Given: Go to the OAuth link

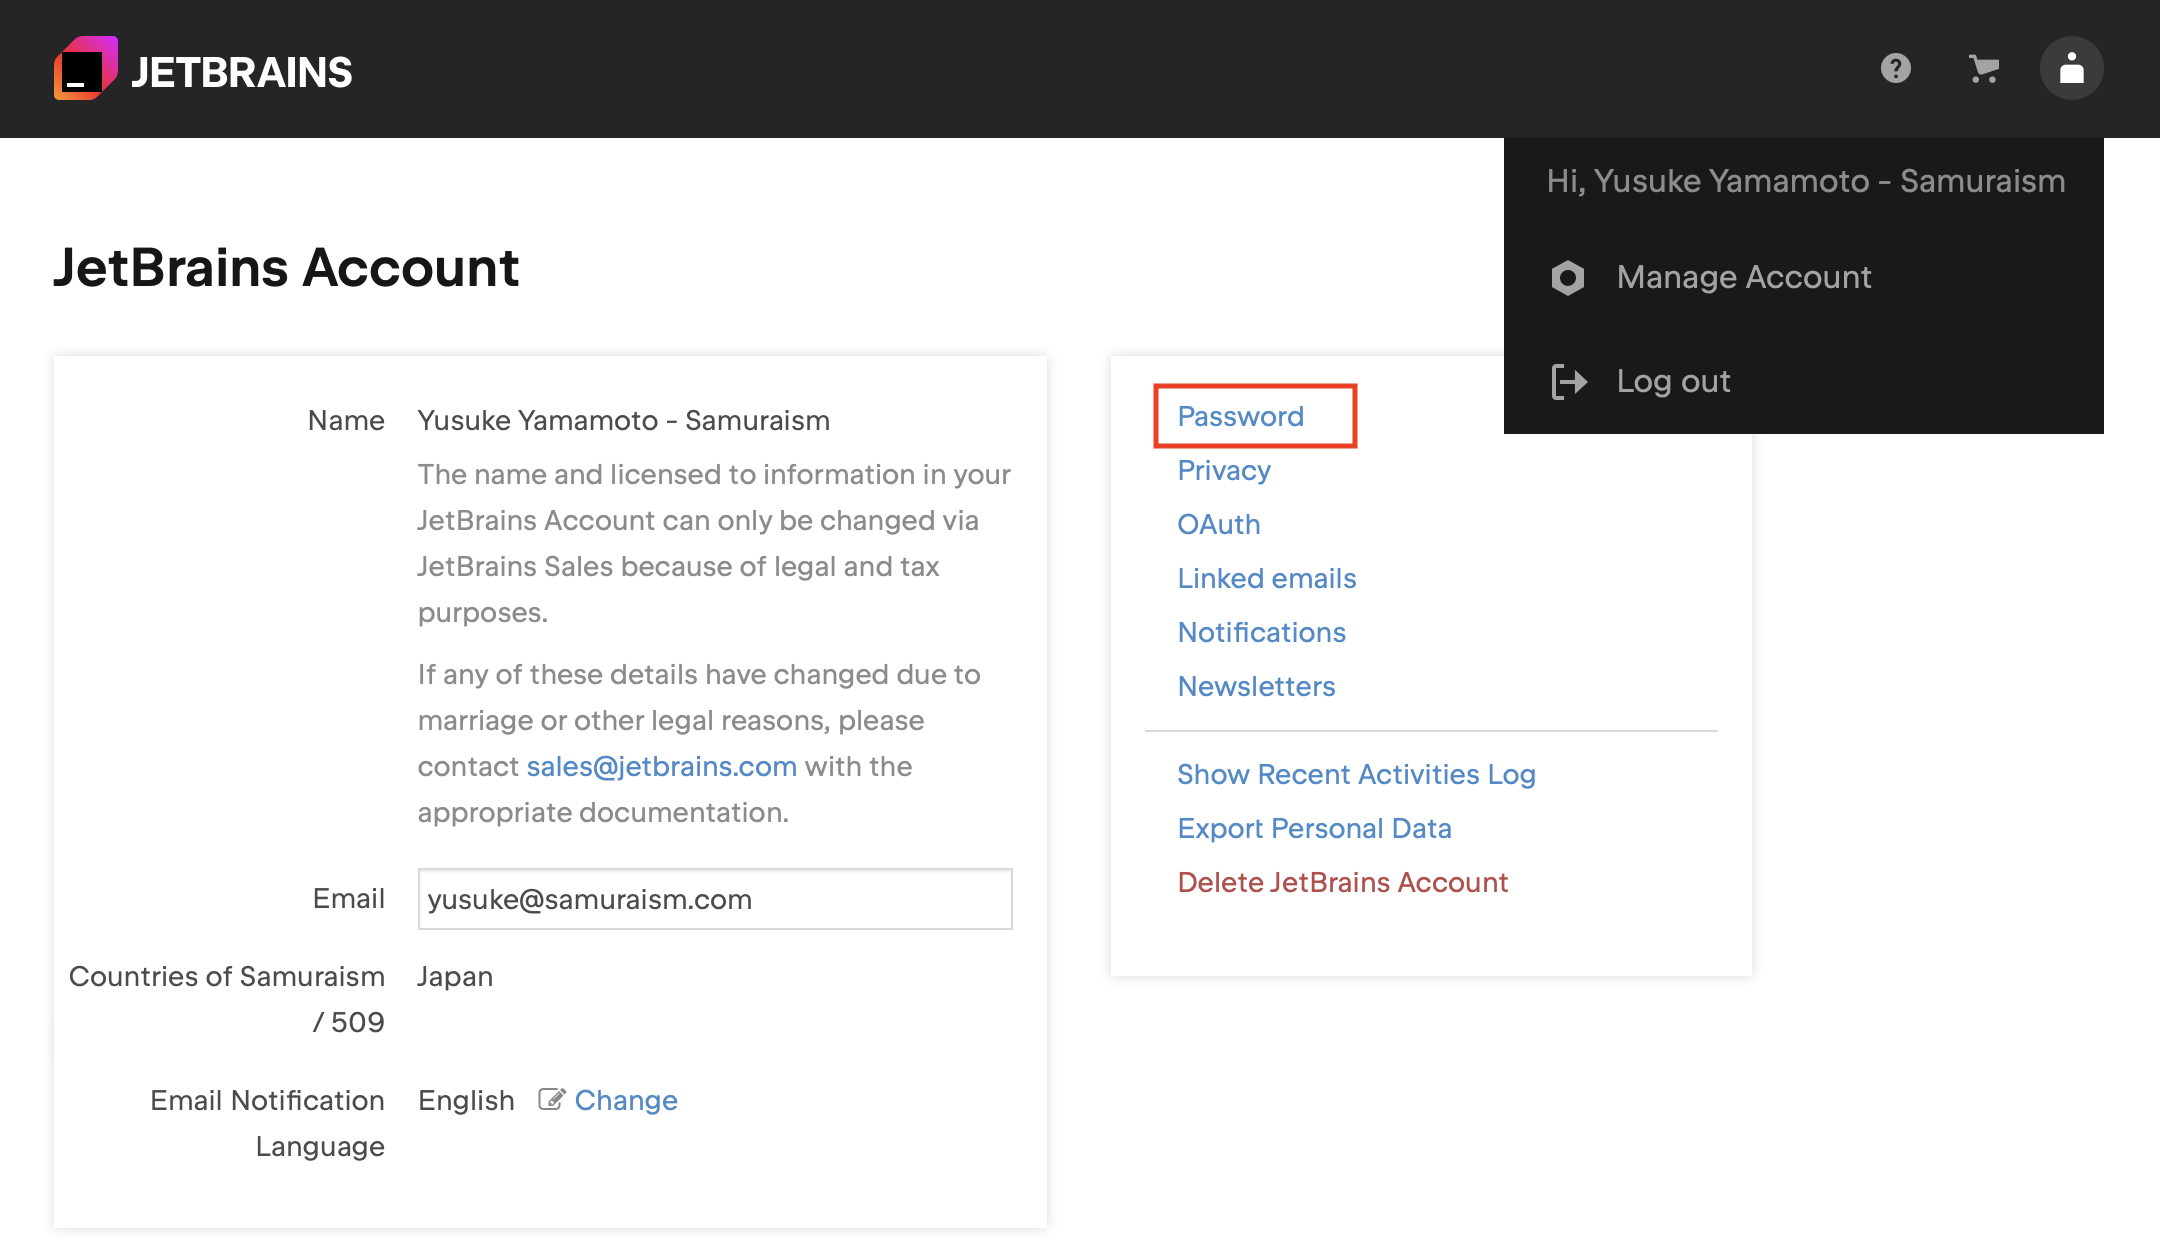Looking at the screenshot, I should 1218,524.
